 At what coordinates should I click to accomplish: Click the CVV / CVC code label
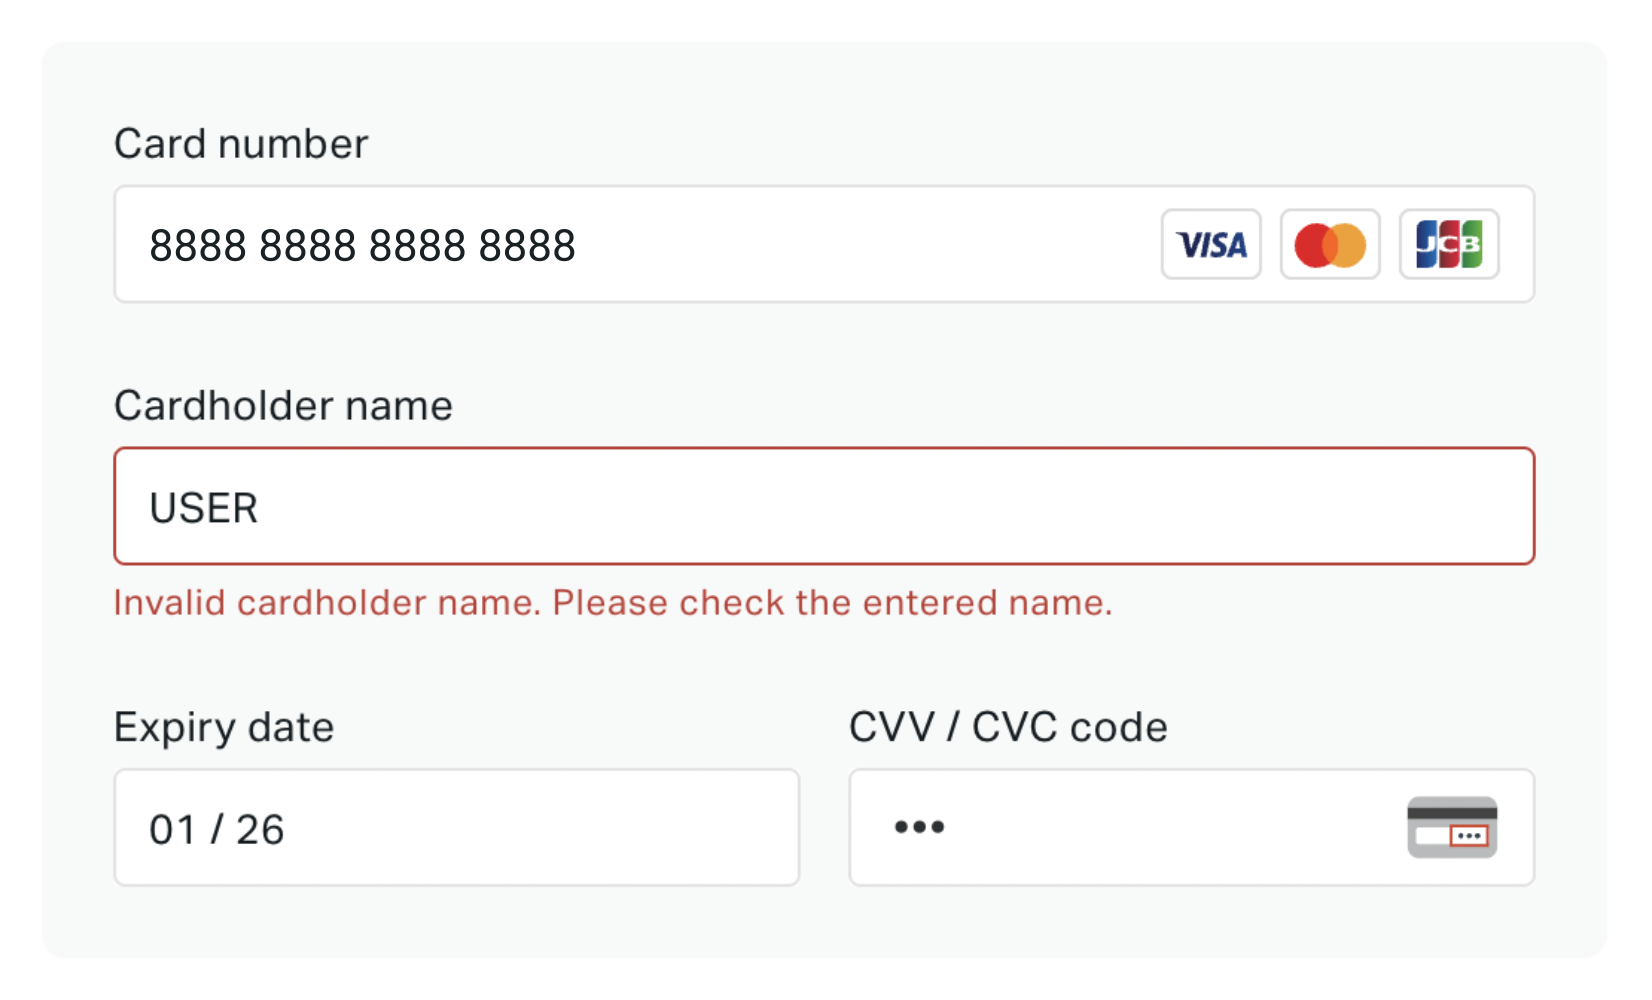(x=1007, y=727)
